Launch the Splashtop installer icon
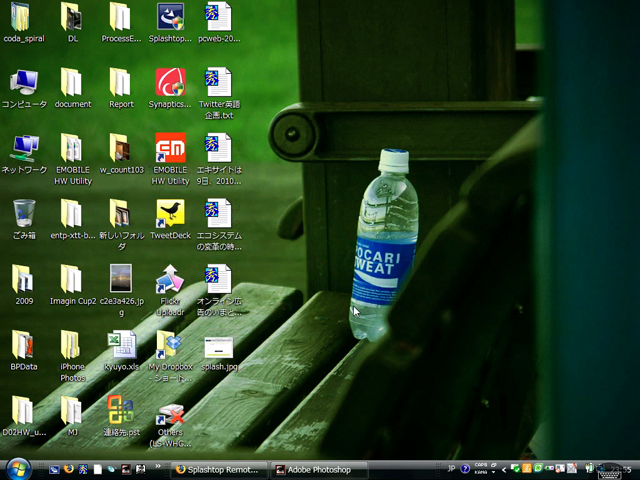This screenshot has width=640, height=480. 170,17
